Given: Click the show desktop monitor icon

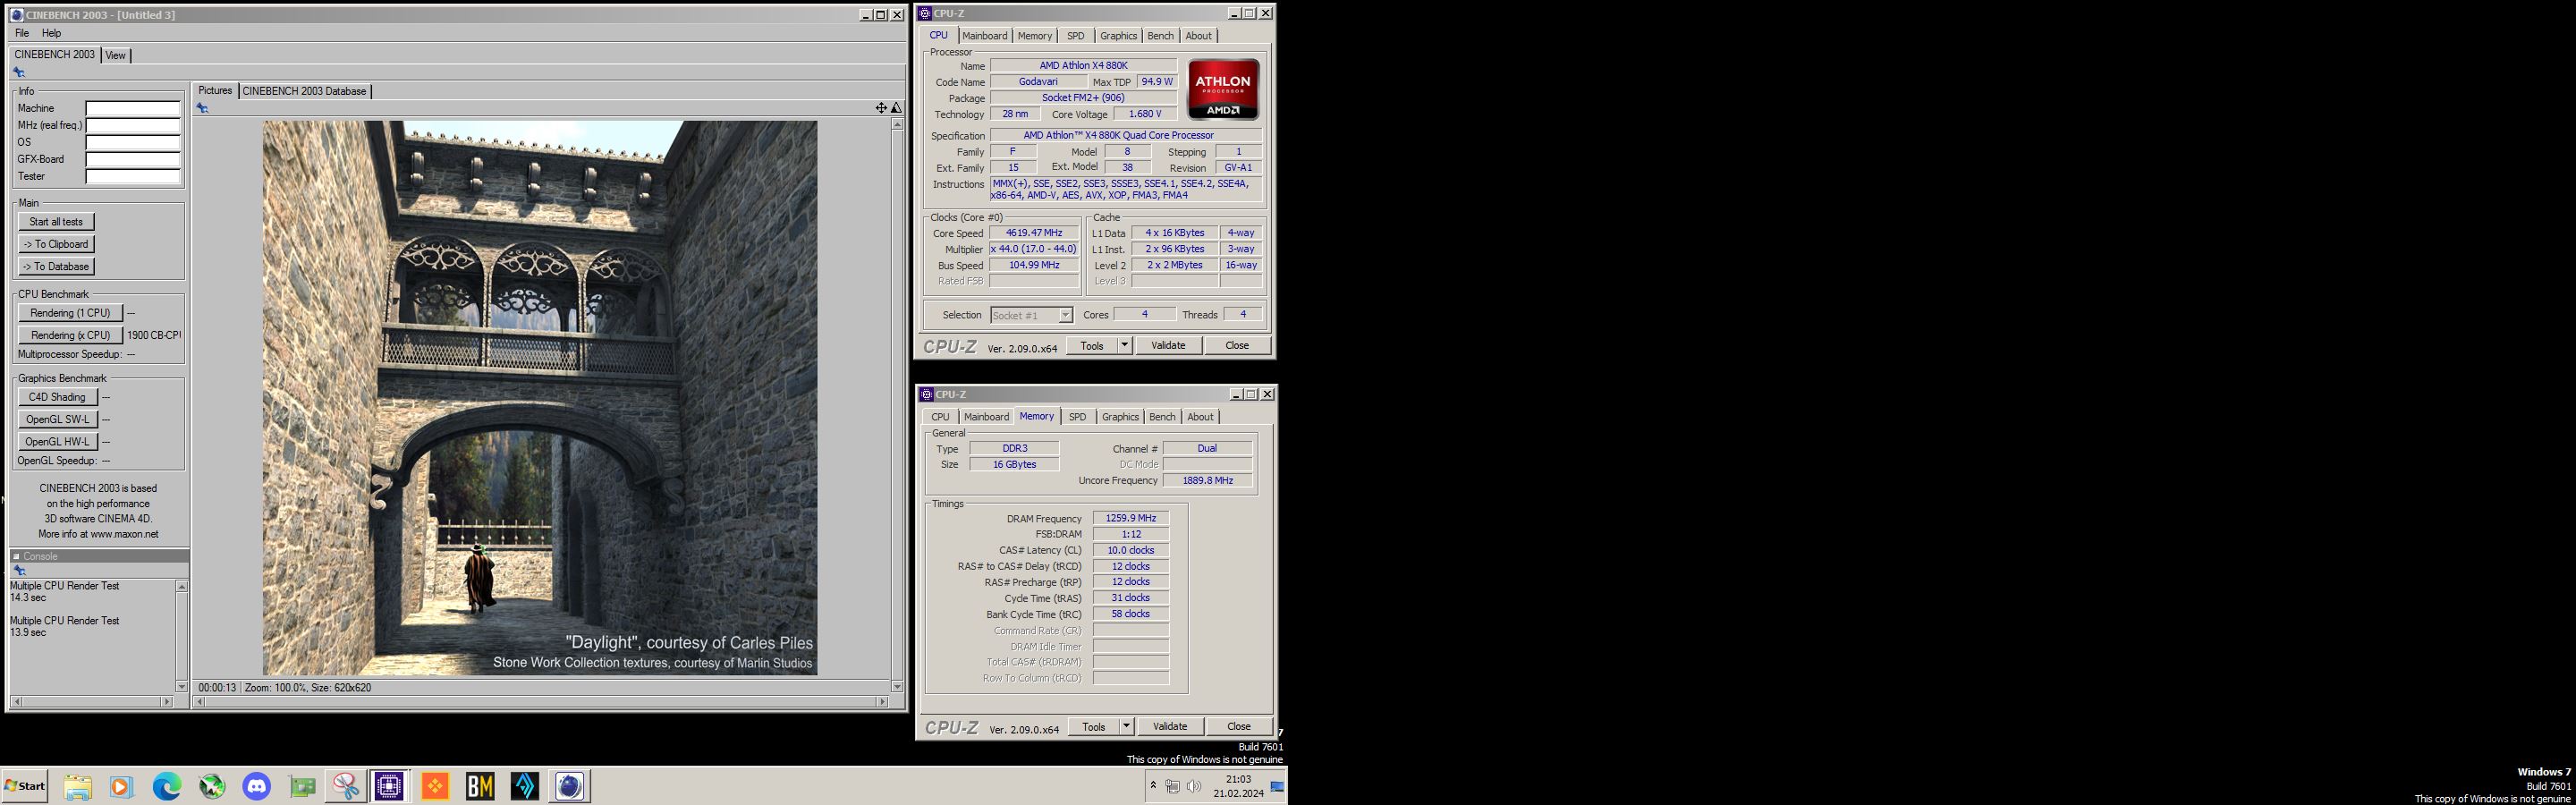Looking at the screenshot, I should [1277, 786].
